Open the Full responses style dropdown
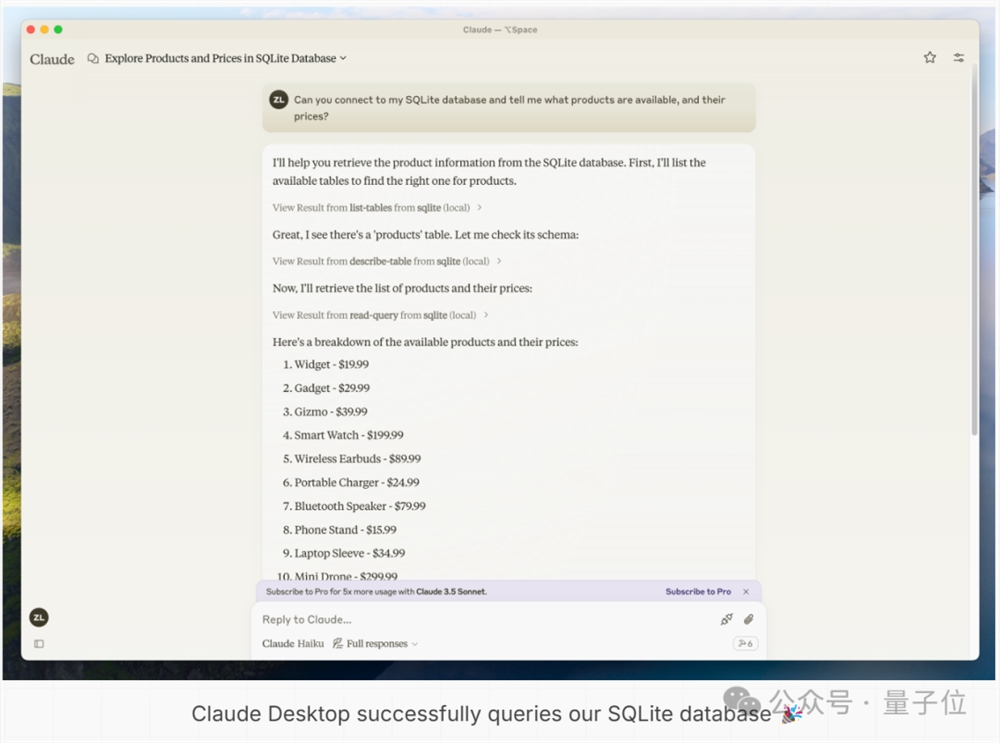 click(376, 644)
